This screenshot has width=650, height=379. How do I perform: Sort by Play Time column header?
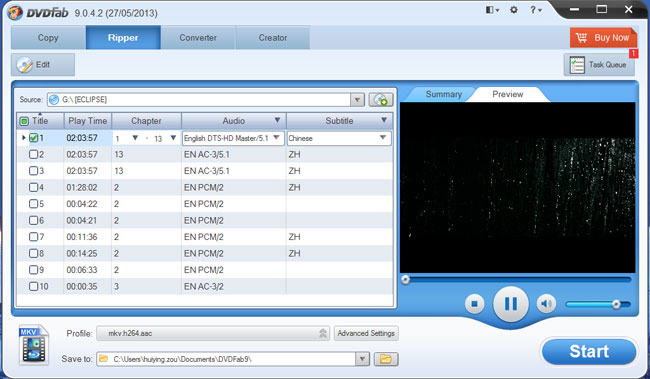tap(87, 121)
